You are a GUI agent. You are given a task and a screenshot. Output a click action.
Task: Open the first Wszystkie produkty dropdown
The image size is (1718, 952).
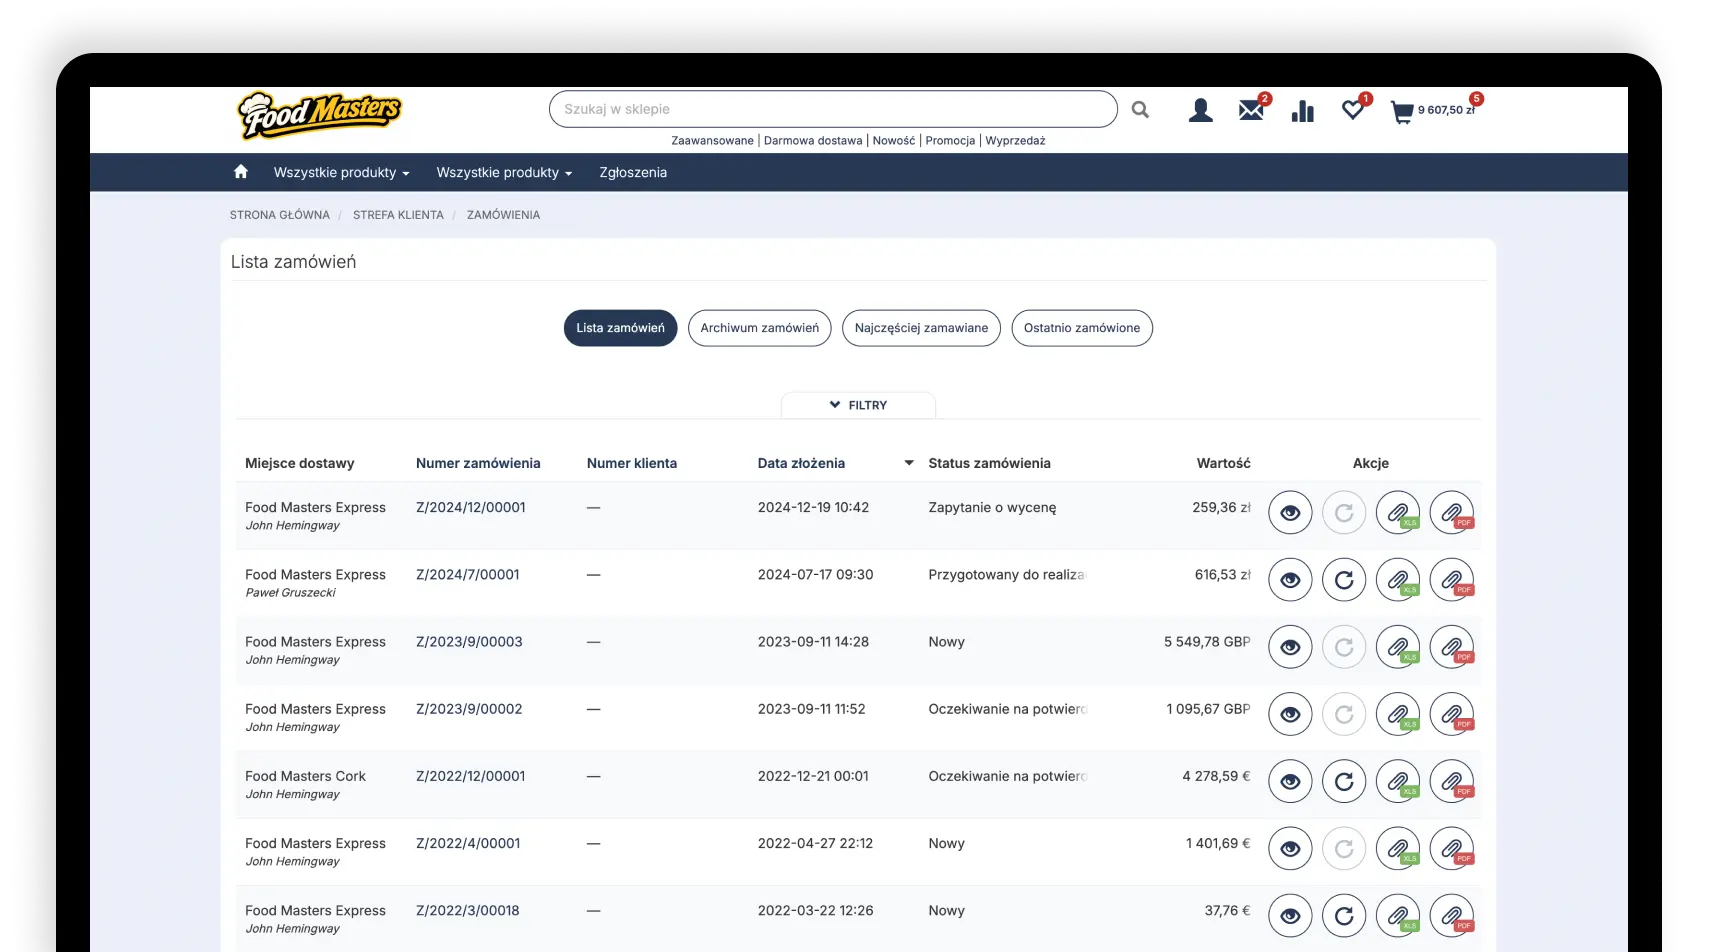coord(341,172)
